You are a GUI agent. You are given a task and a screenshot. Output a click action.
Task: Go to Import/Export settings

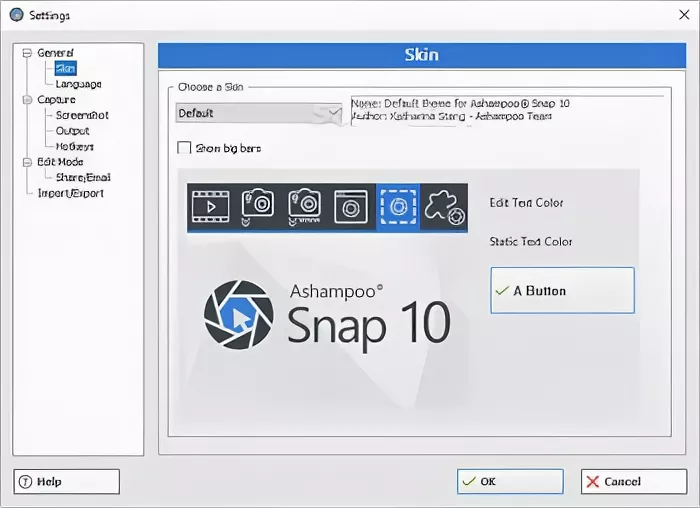click(70, 193)
